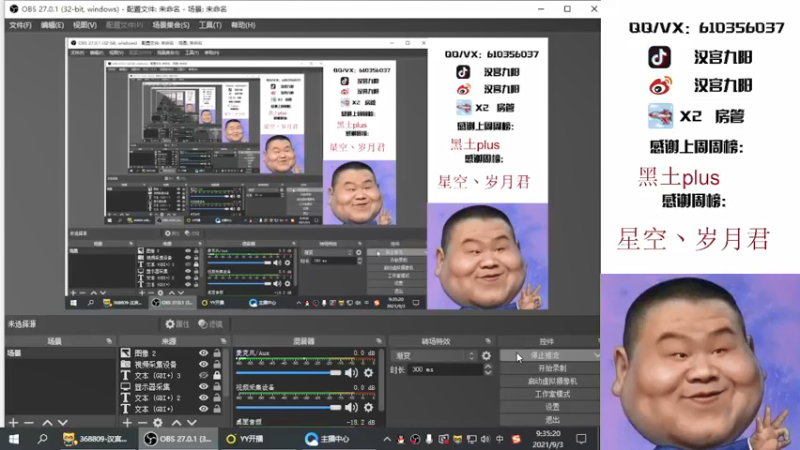Open taskbar search magnifier
The width and height of the screenshot is (800, 450).
(42, 439)
